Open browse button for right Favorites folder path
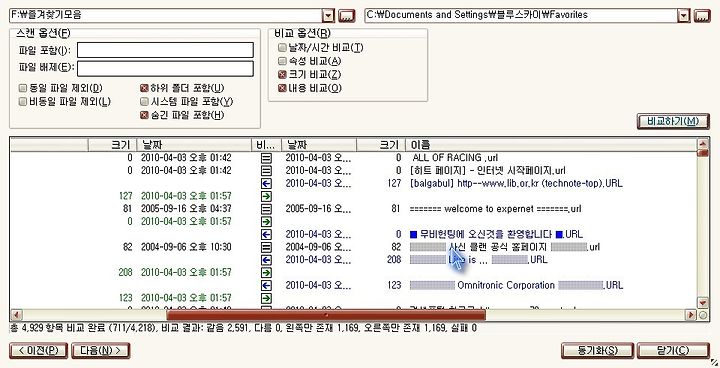The image size is (720, 368). click(702, 16)
